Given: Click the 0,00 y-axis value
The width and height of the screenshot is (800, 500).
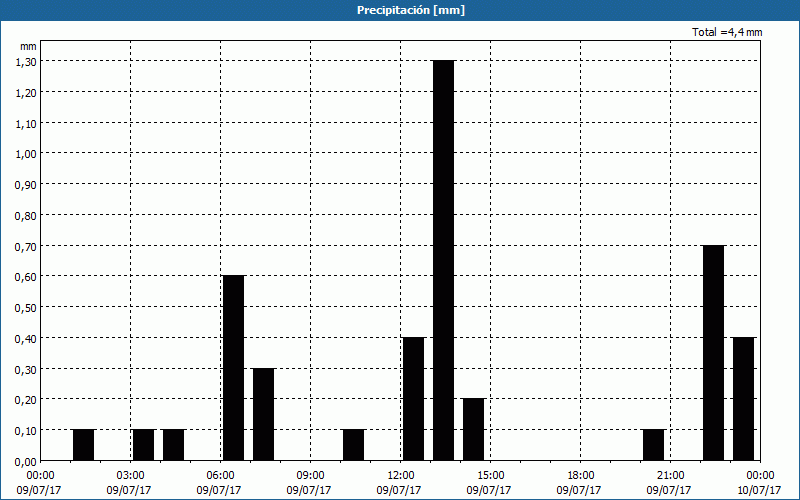Looking at the screenshot, I should 26,462.
